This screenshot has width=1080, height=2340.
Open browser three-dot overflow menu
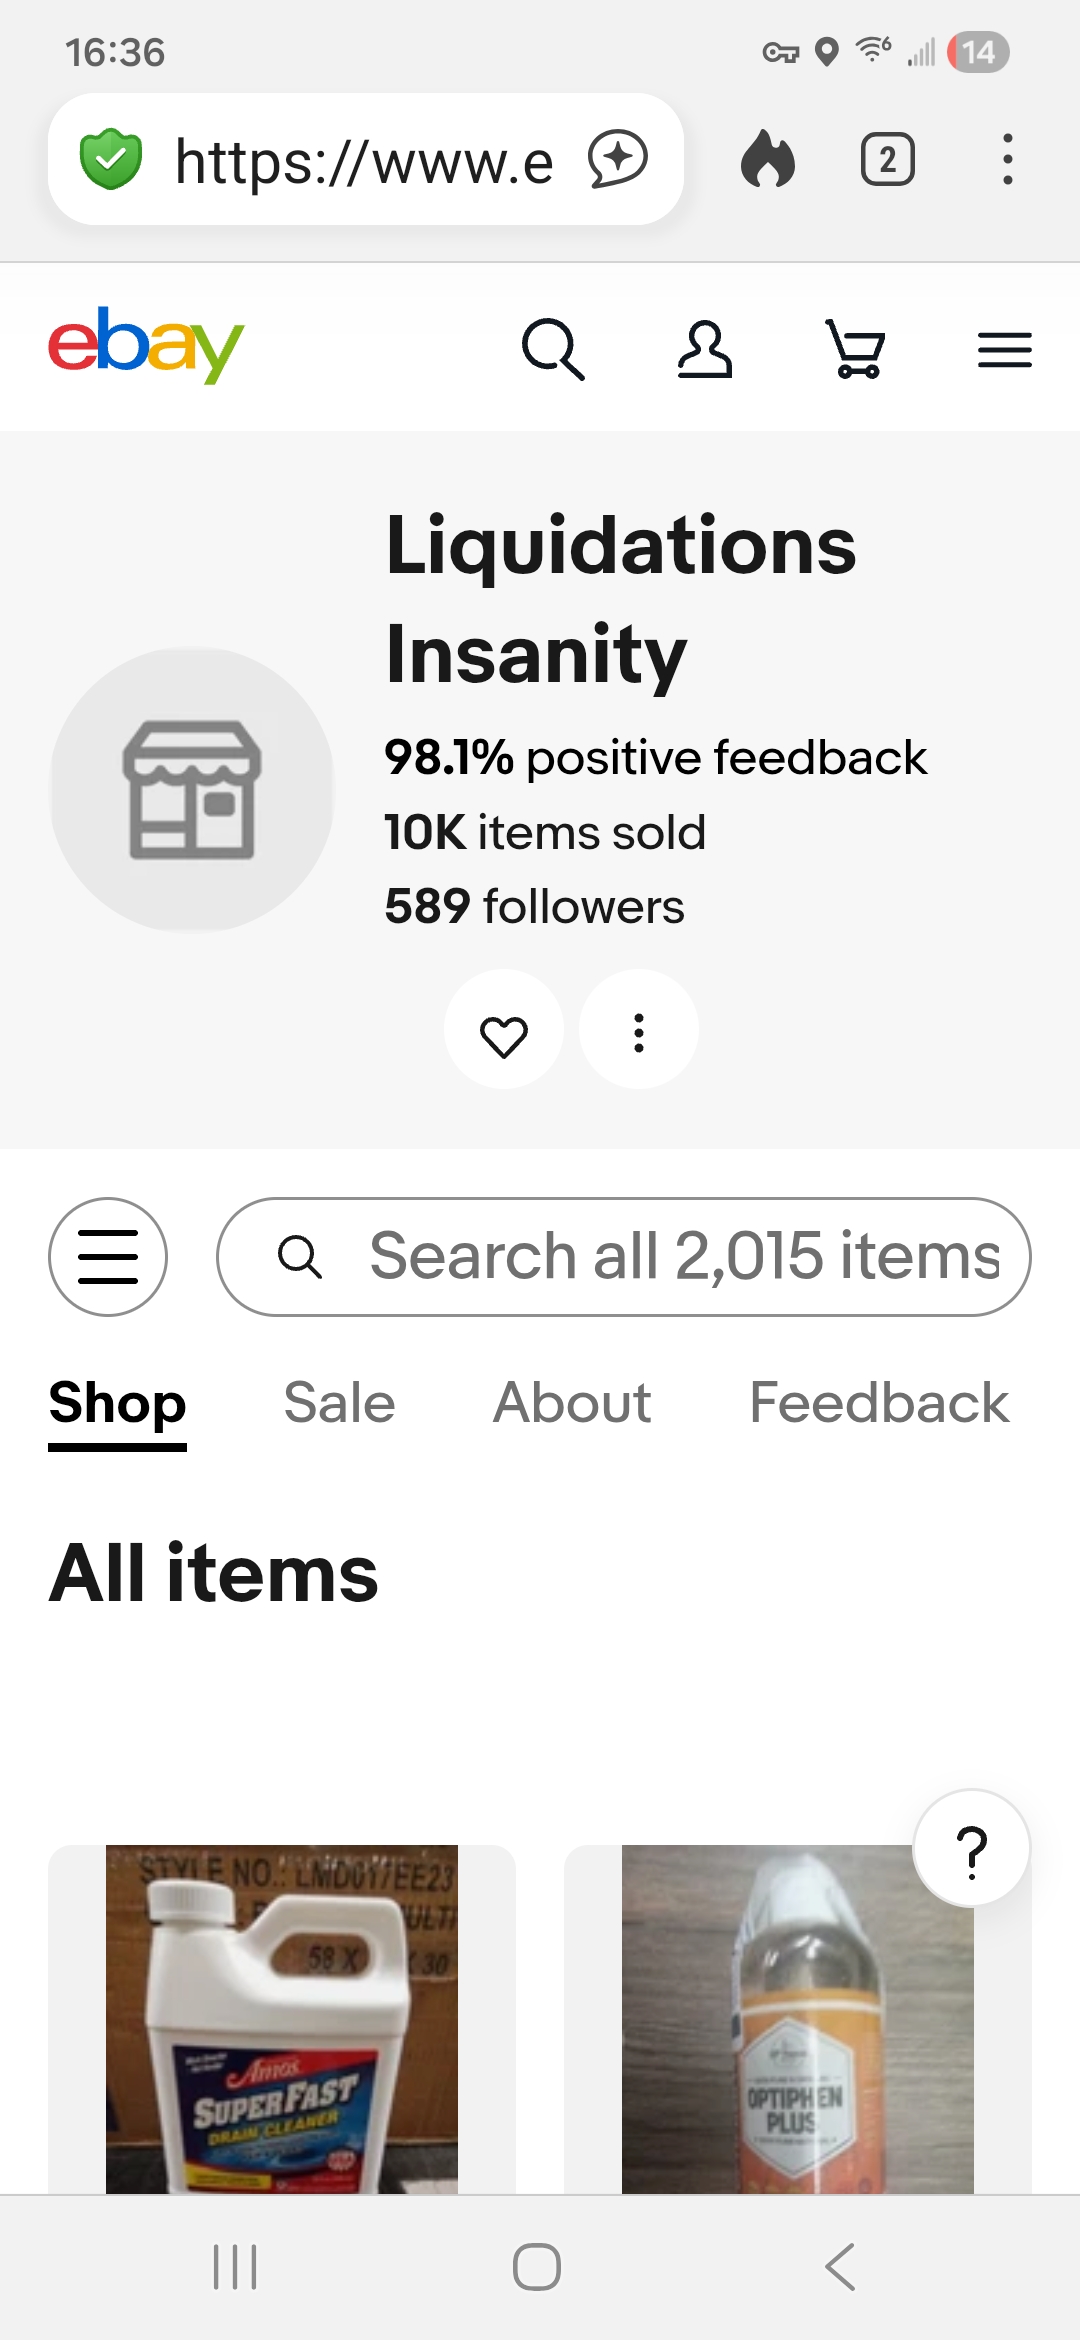coord(1007,160)
